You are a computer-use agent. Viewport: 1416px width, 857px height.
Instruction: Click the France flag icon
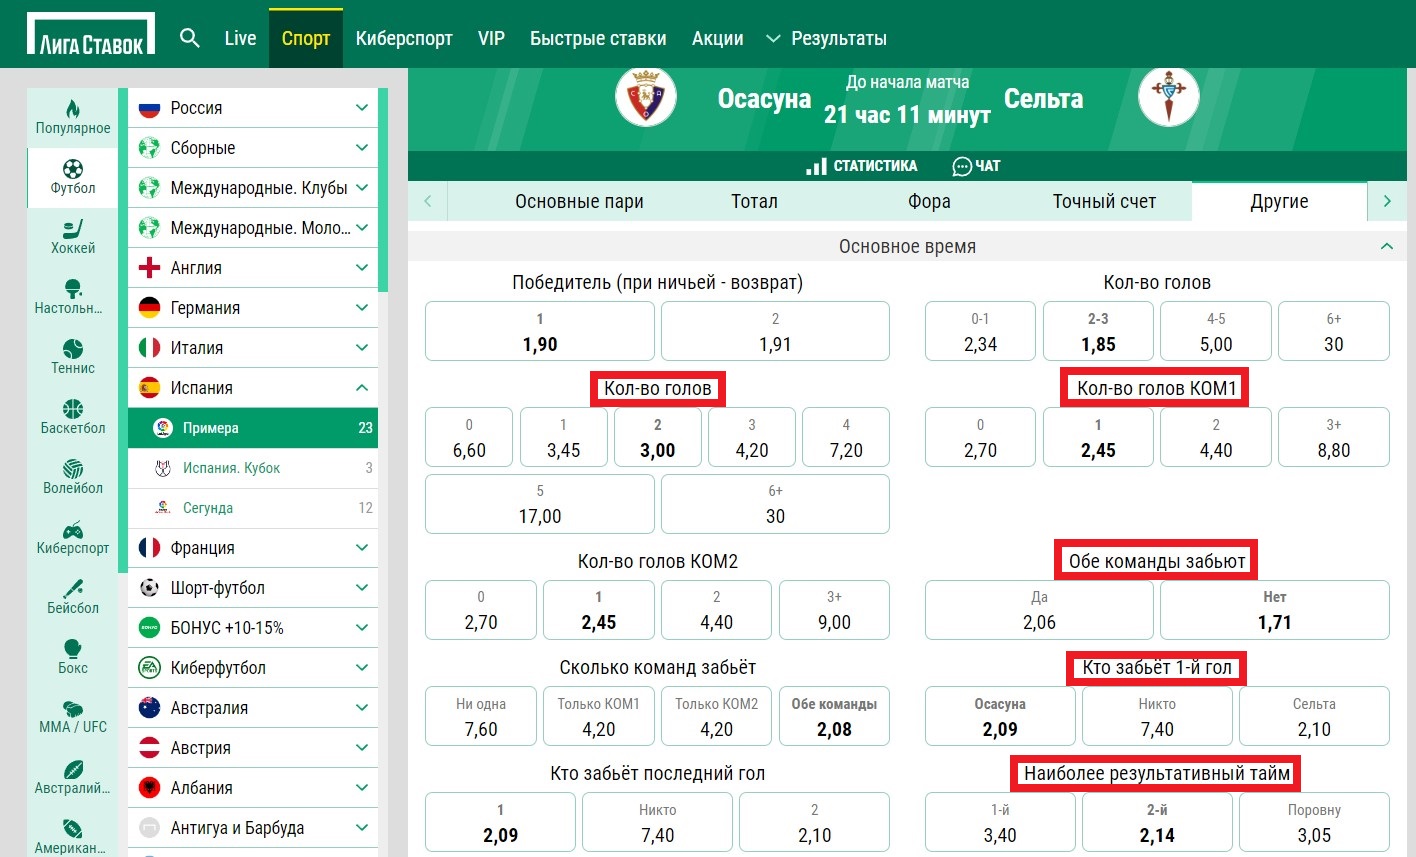point(149,548)
